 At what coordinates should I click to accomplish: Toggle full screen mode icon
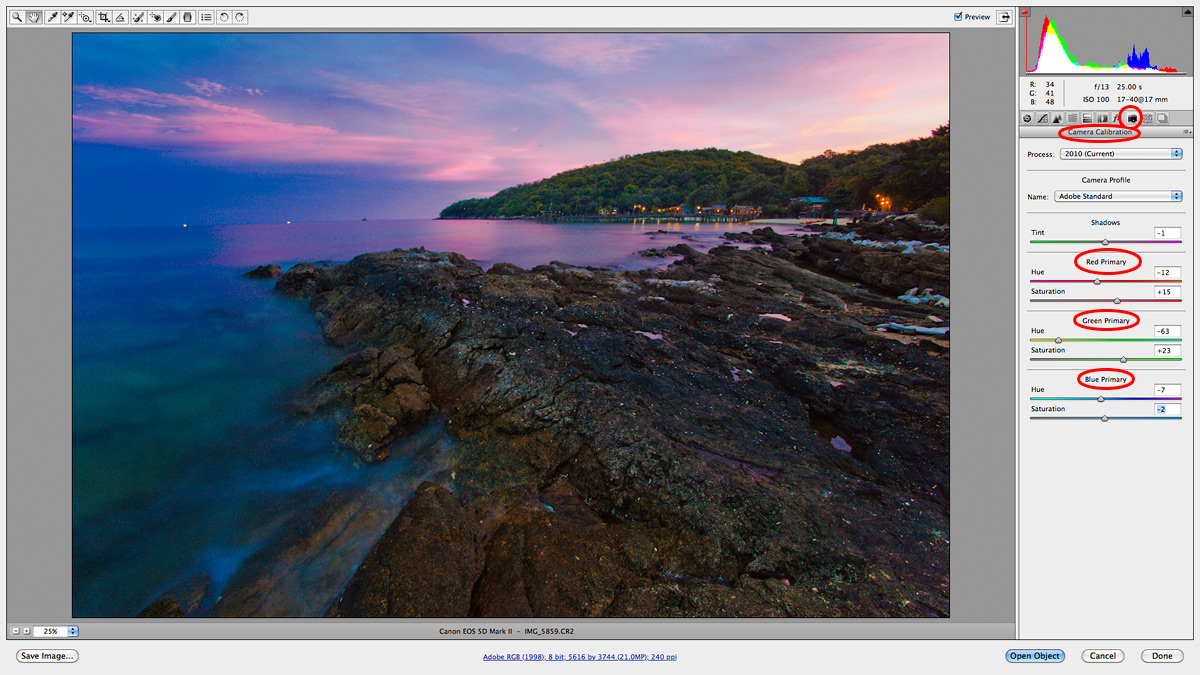click(1003, 17)
